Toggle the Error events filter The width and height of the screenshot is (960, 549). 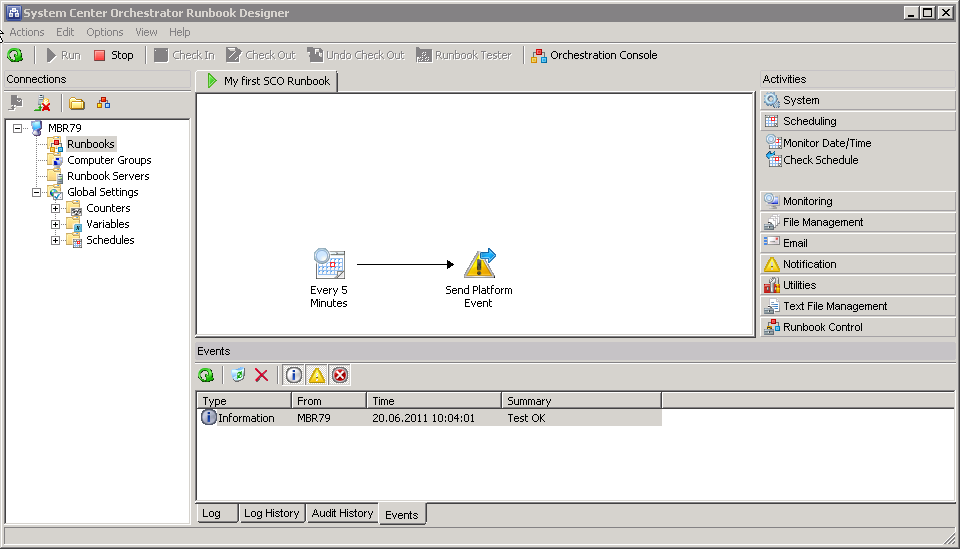click(x=340, y=375)
